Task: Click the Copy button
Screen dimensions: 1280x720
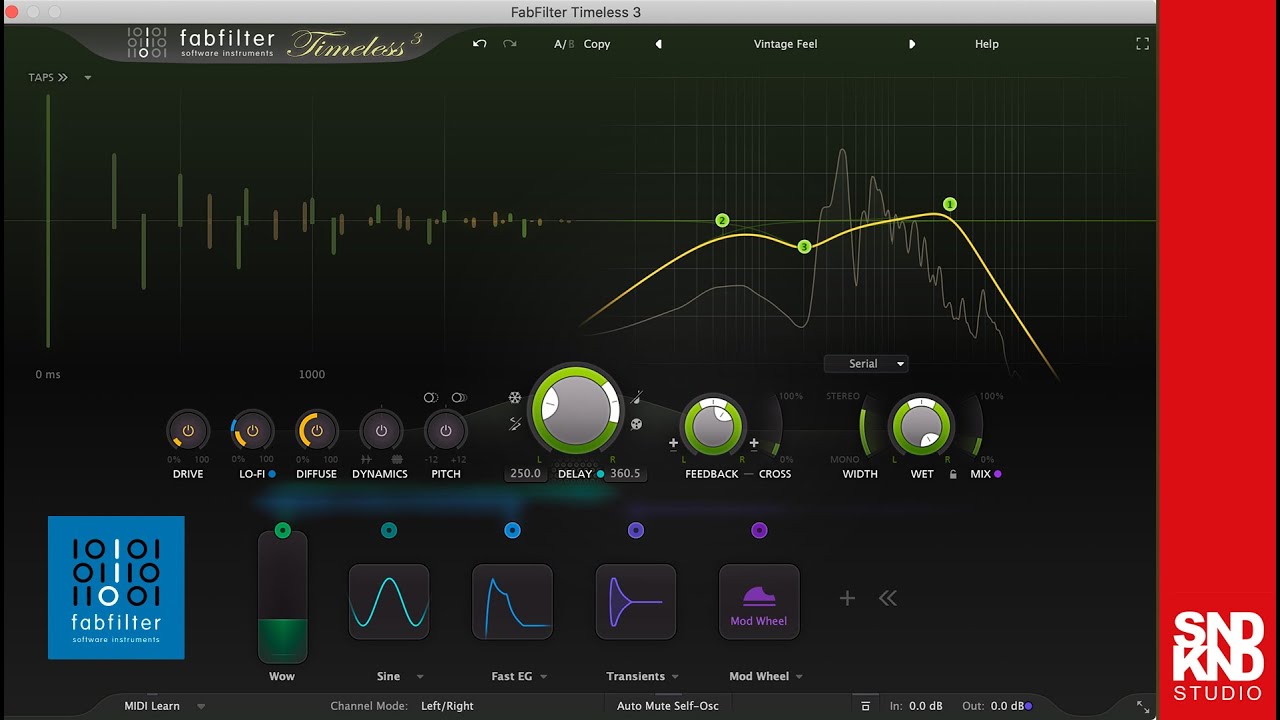Action: coord(597,44)
